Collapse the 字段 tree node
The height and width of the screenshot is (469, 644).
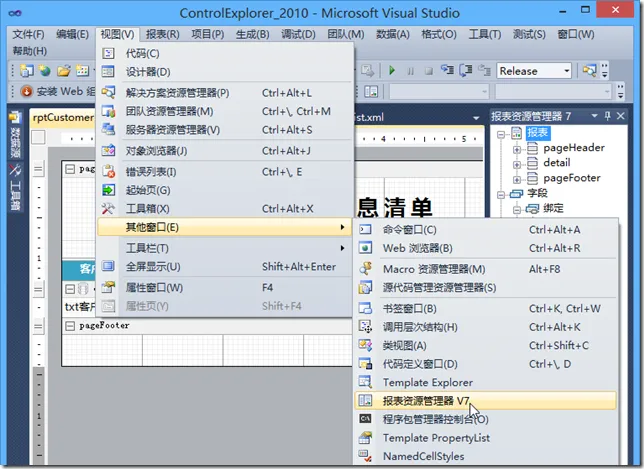pyautogui.click(x=501, y=193)
